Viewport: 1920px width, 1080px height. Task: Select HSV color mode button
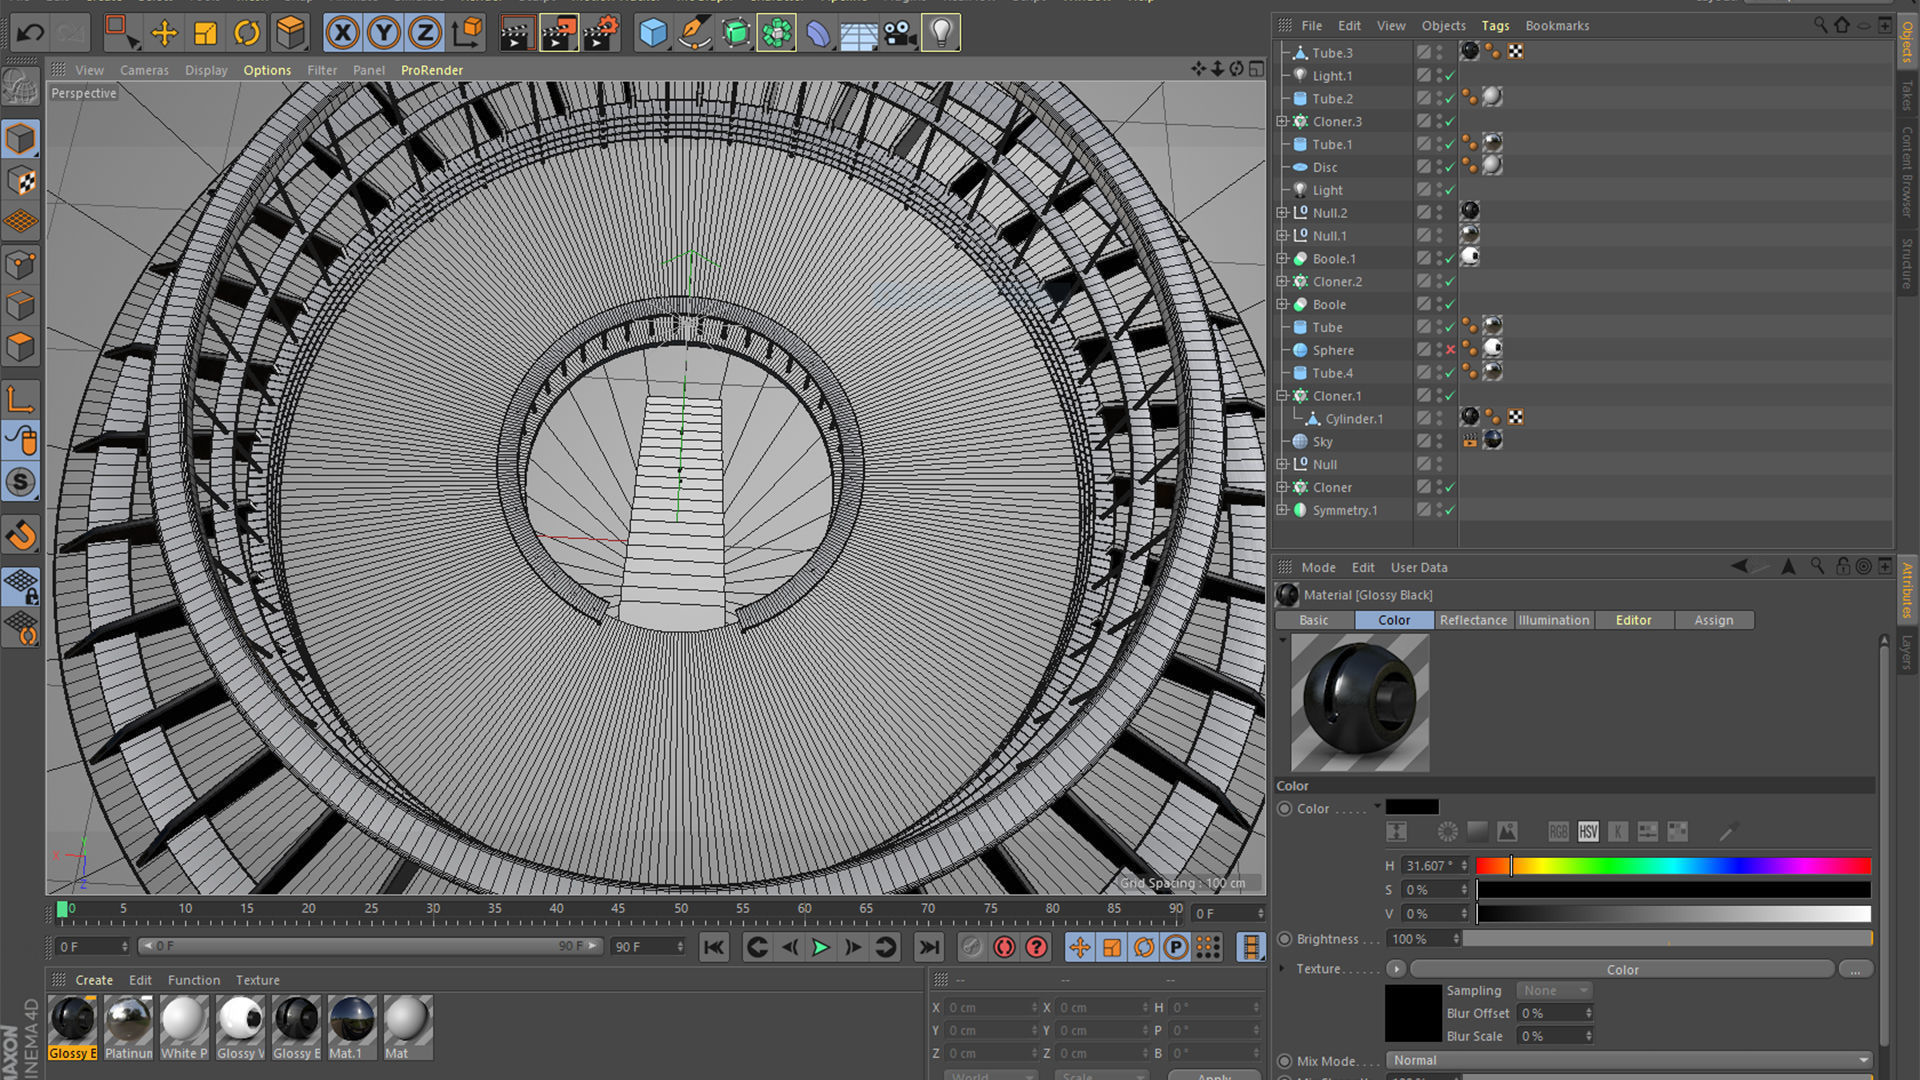[x=1588, y=831]
